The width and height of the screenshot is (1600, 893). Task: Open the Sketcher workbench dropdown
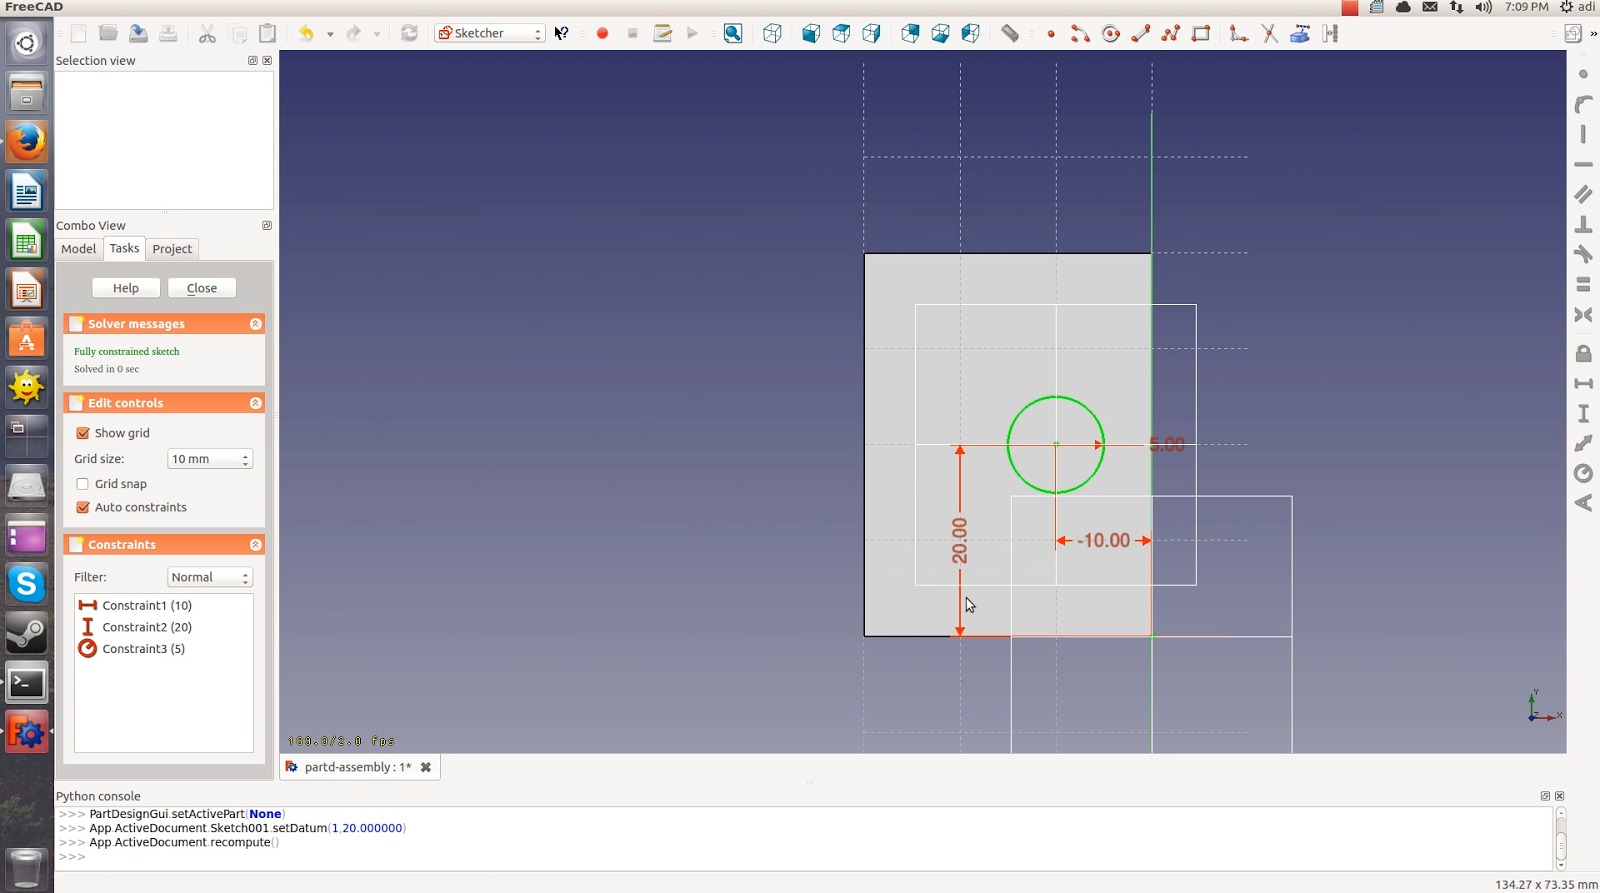click(490, 33)
